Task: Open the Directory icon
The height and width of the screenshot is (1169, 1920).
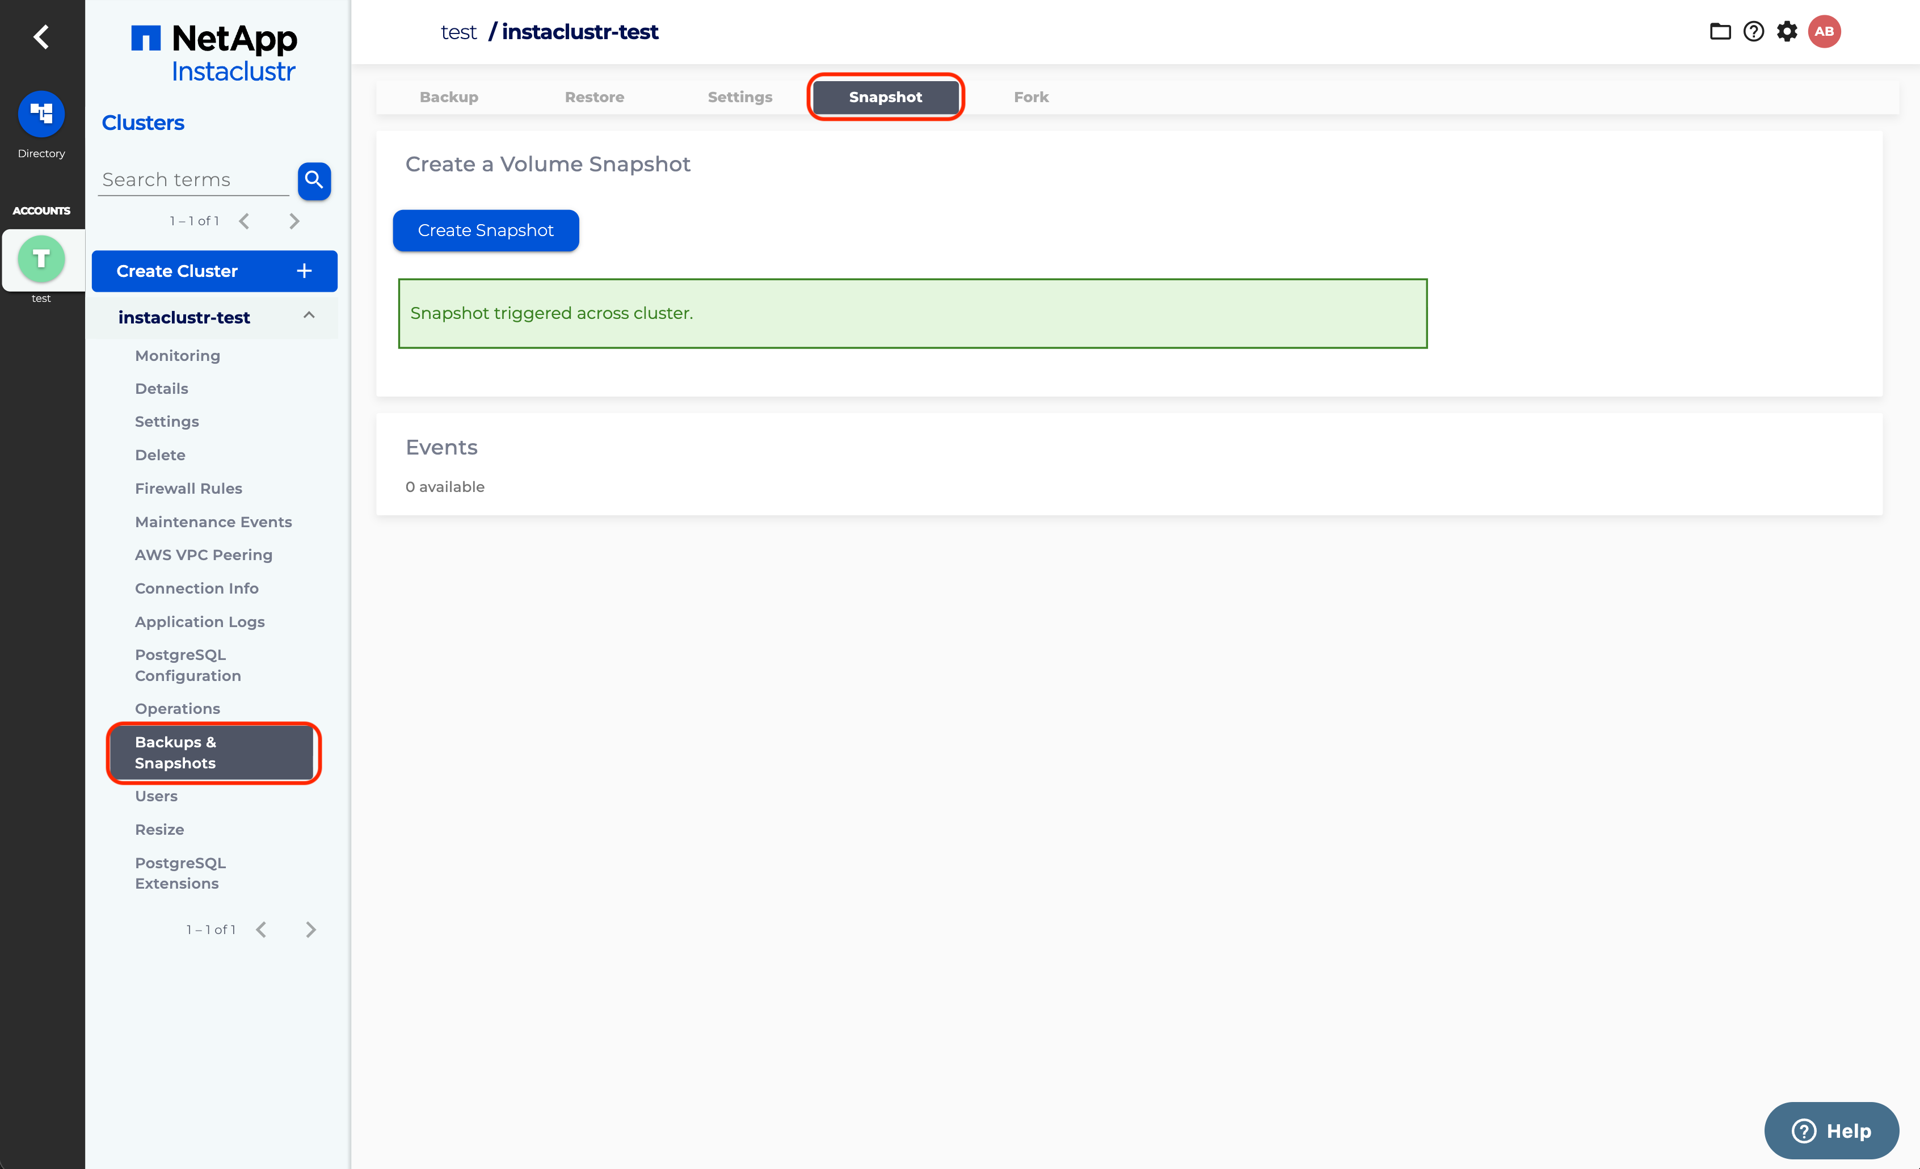Action: (x=41, y=114)
